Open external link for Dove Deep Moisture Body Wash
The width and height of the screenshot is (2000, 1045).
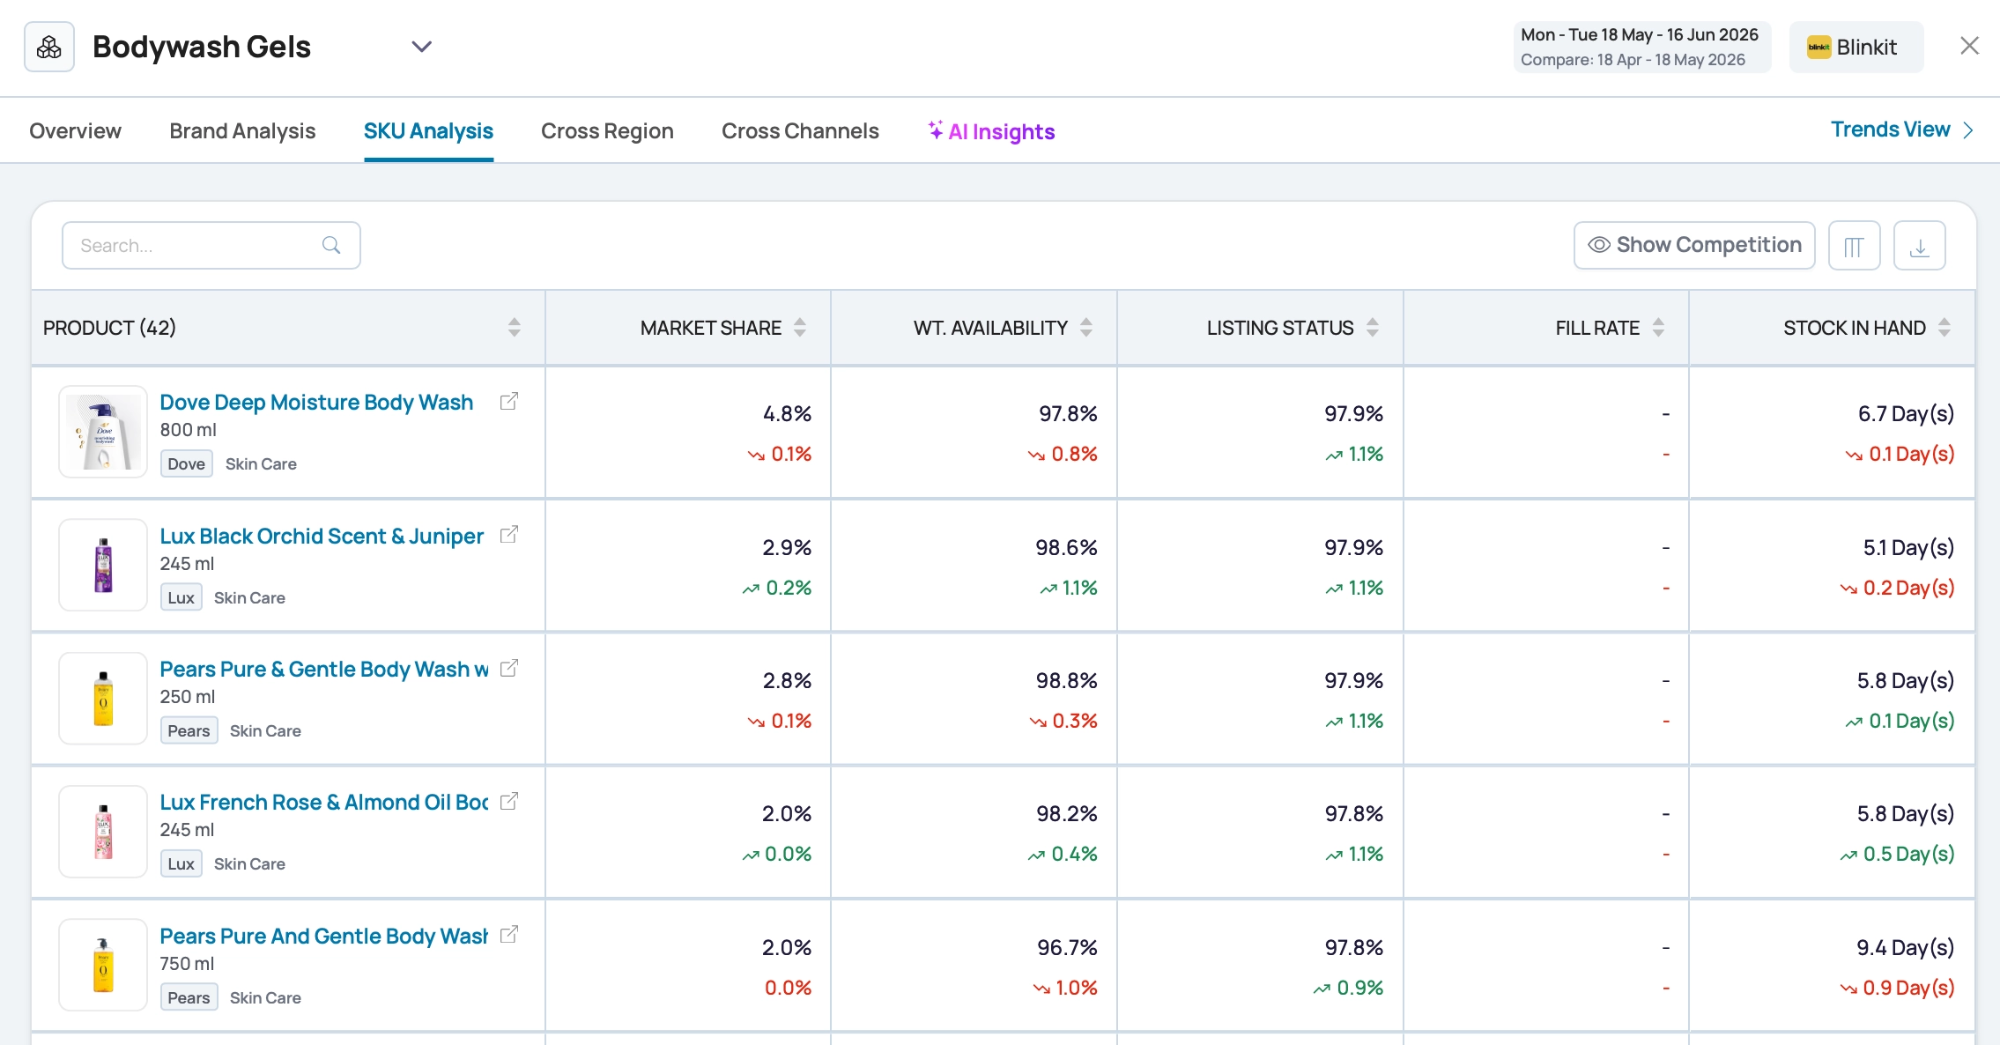(x=509, y=401)
